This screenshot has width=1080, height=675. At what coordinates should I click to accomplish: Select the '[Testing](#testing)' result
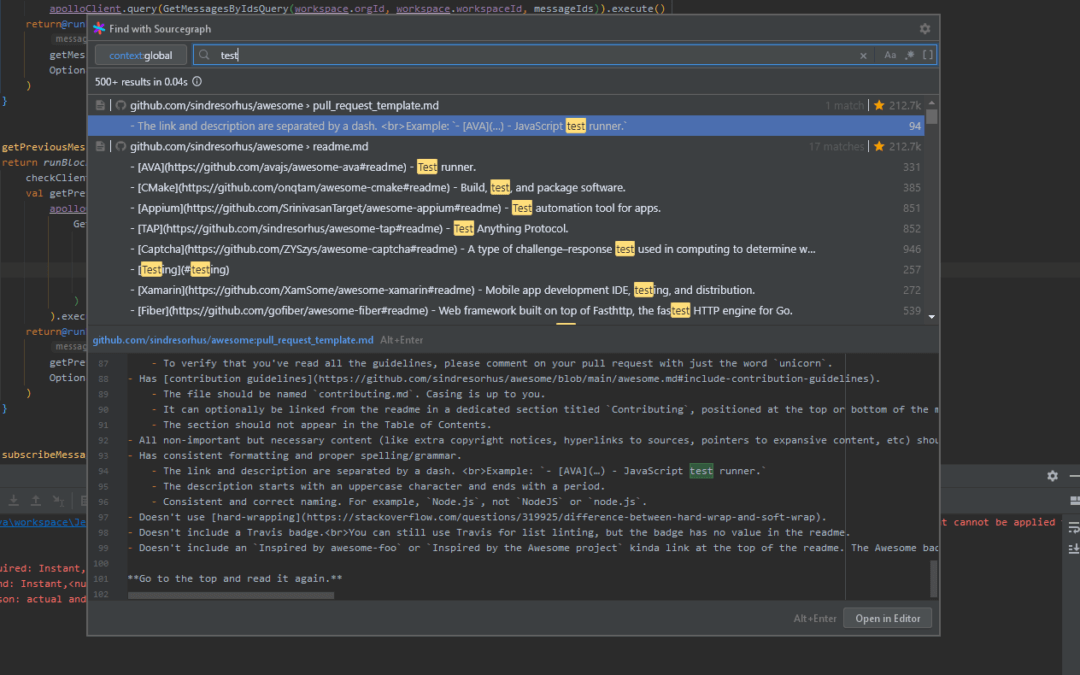pos(506,270)
